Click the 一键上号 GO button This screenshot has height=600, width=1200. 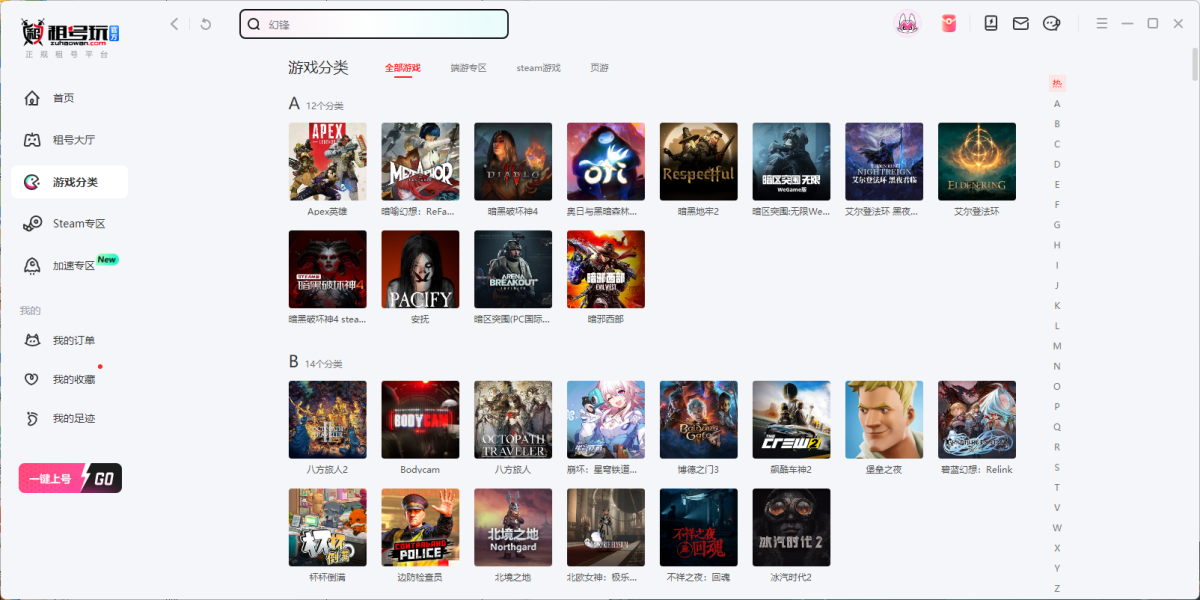click(x=70, y=479)
